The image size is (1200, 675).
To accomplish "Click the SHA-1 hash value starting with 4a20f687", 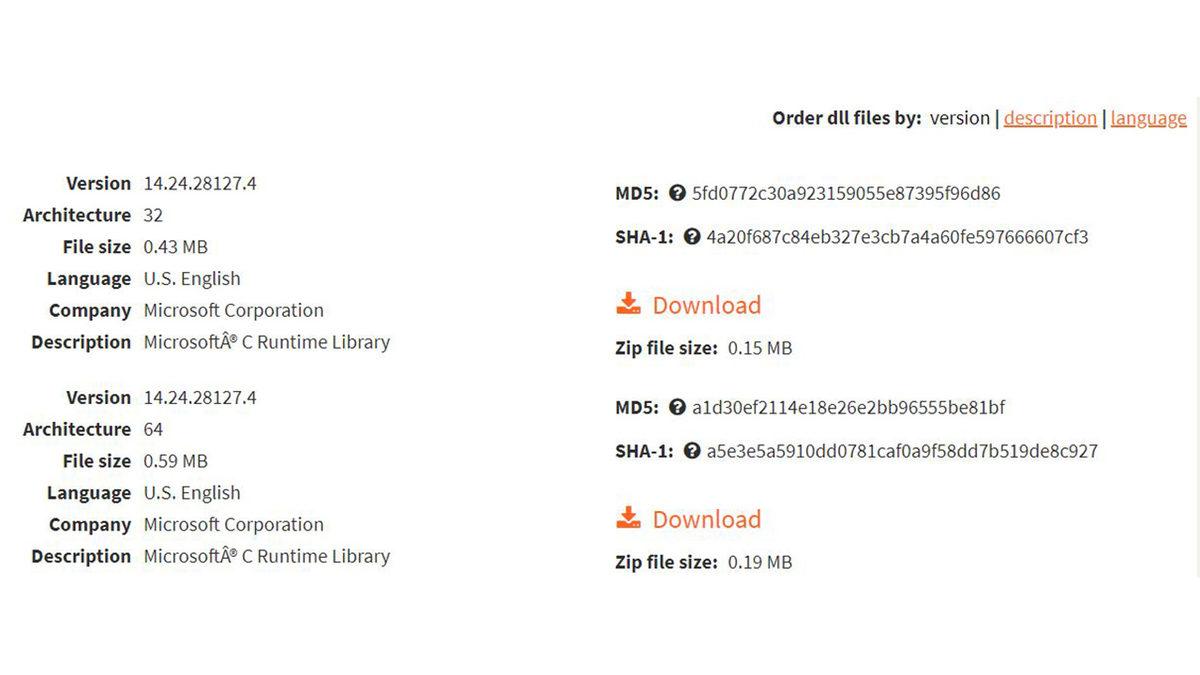I will 897,237.
